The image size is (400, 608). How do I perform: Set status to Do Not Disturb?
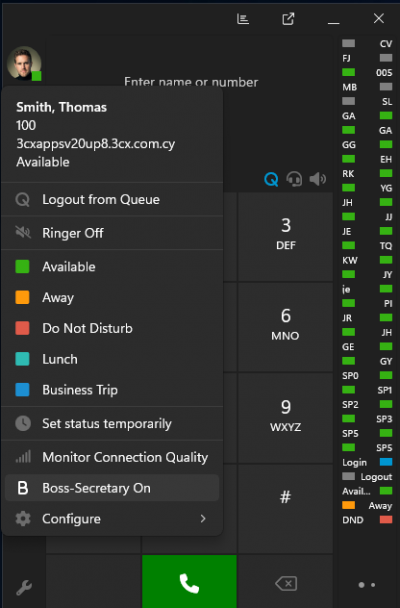tap(112, 328)
